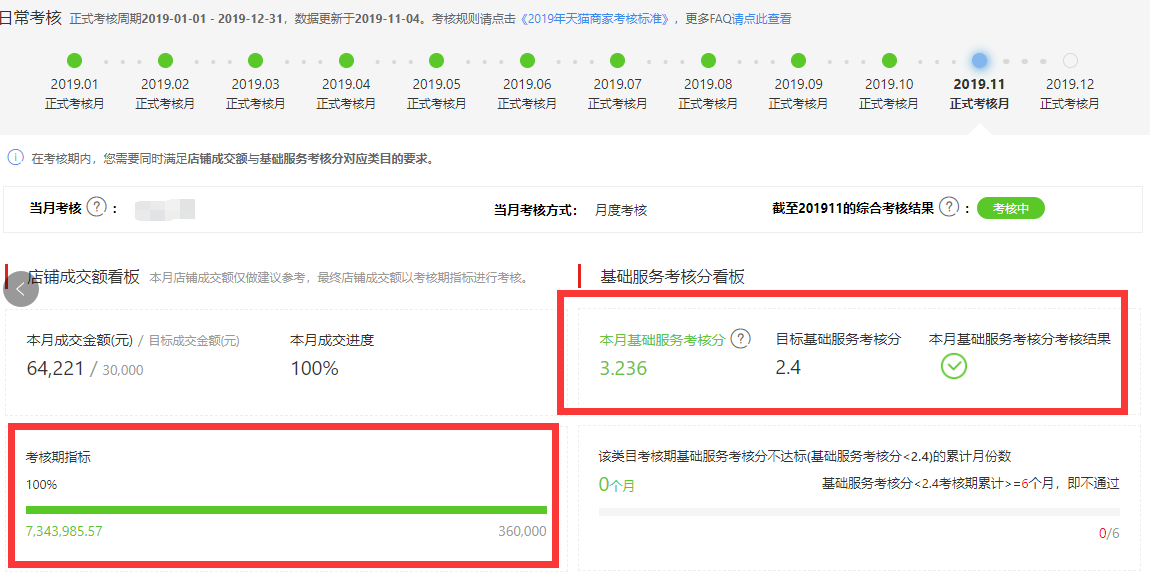The image size is (1150, 581).
Task: Click the 30,000 target amount
Action: pyautogui.click(x=122, y=370)
